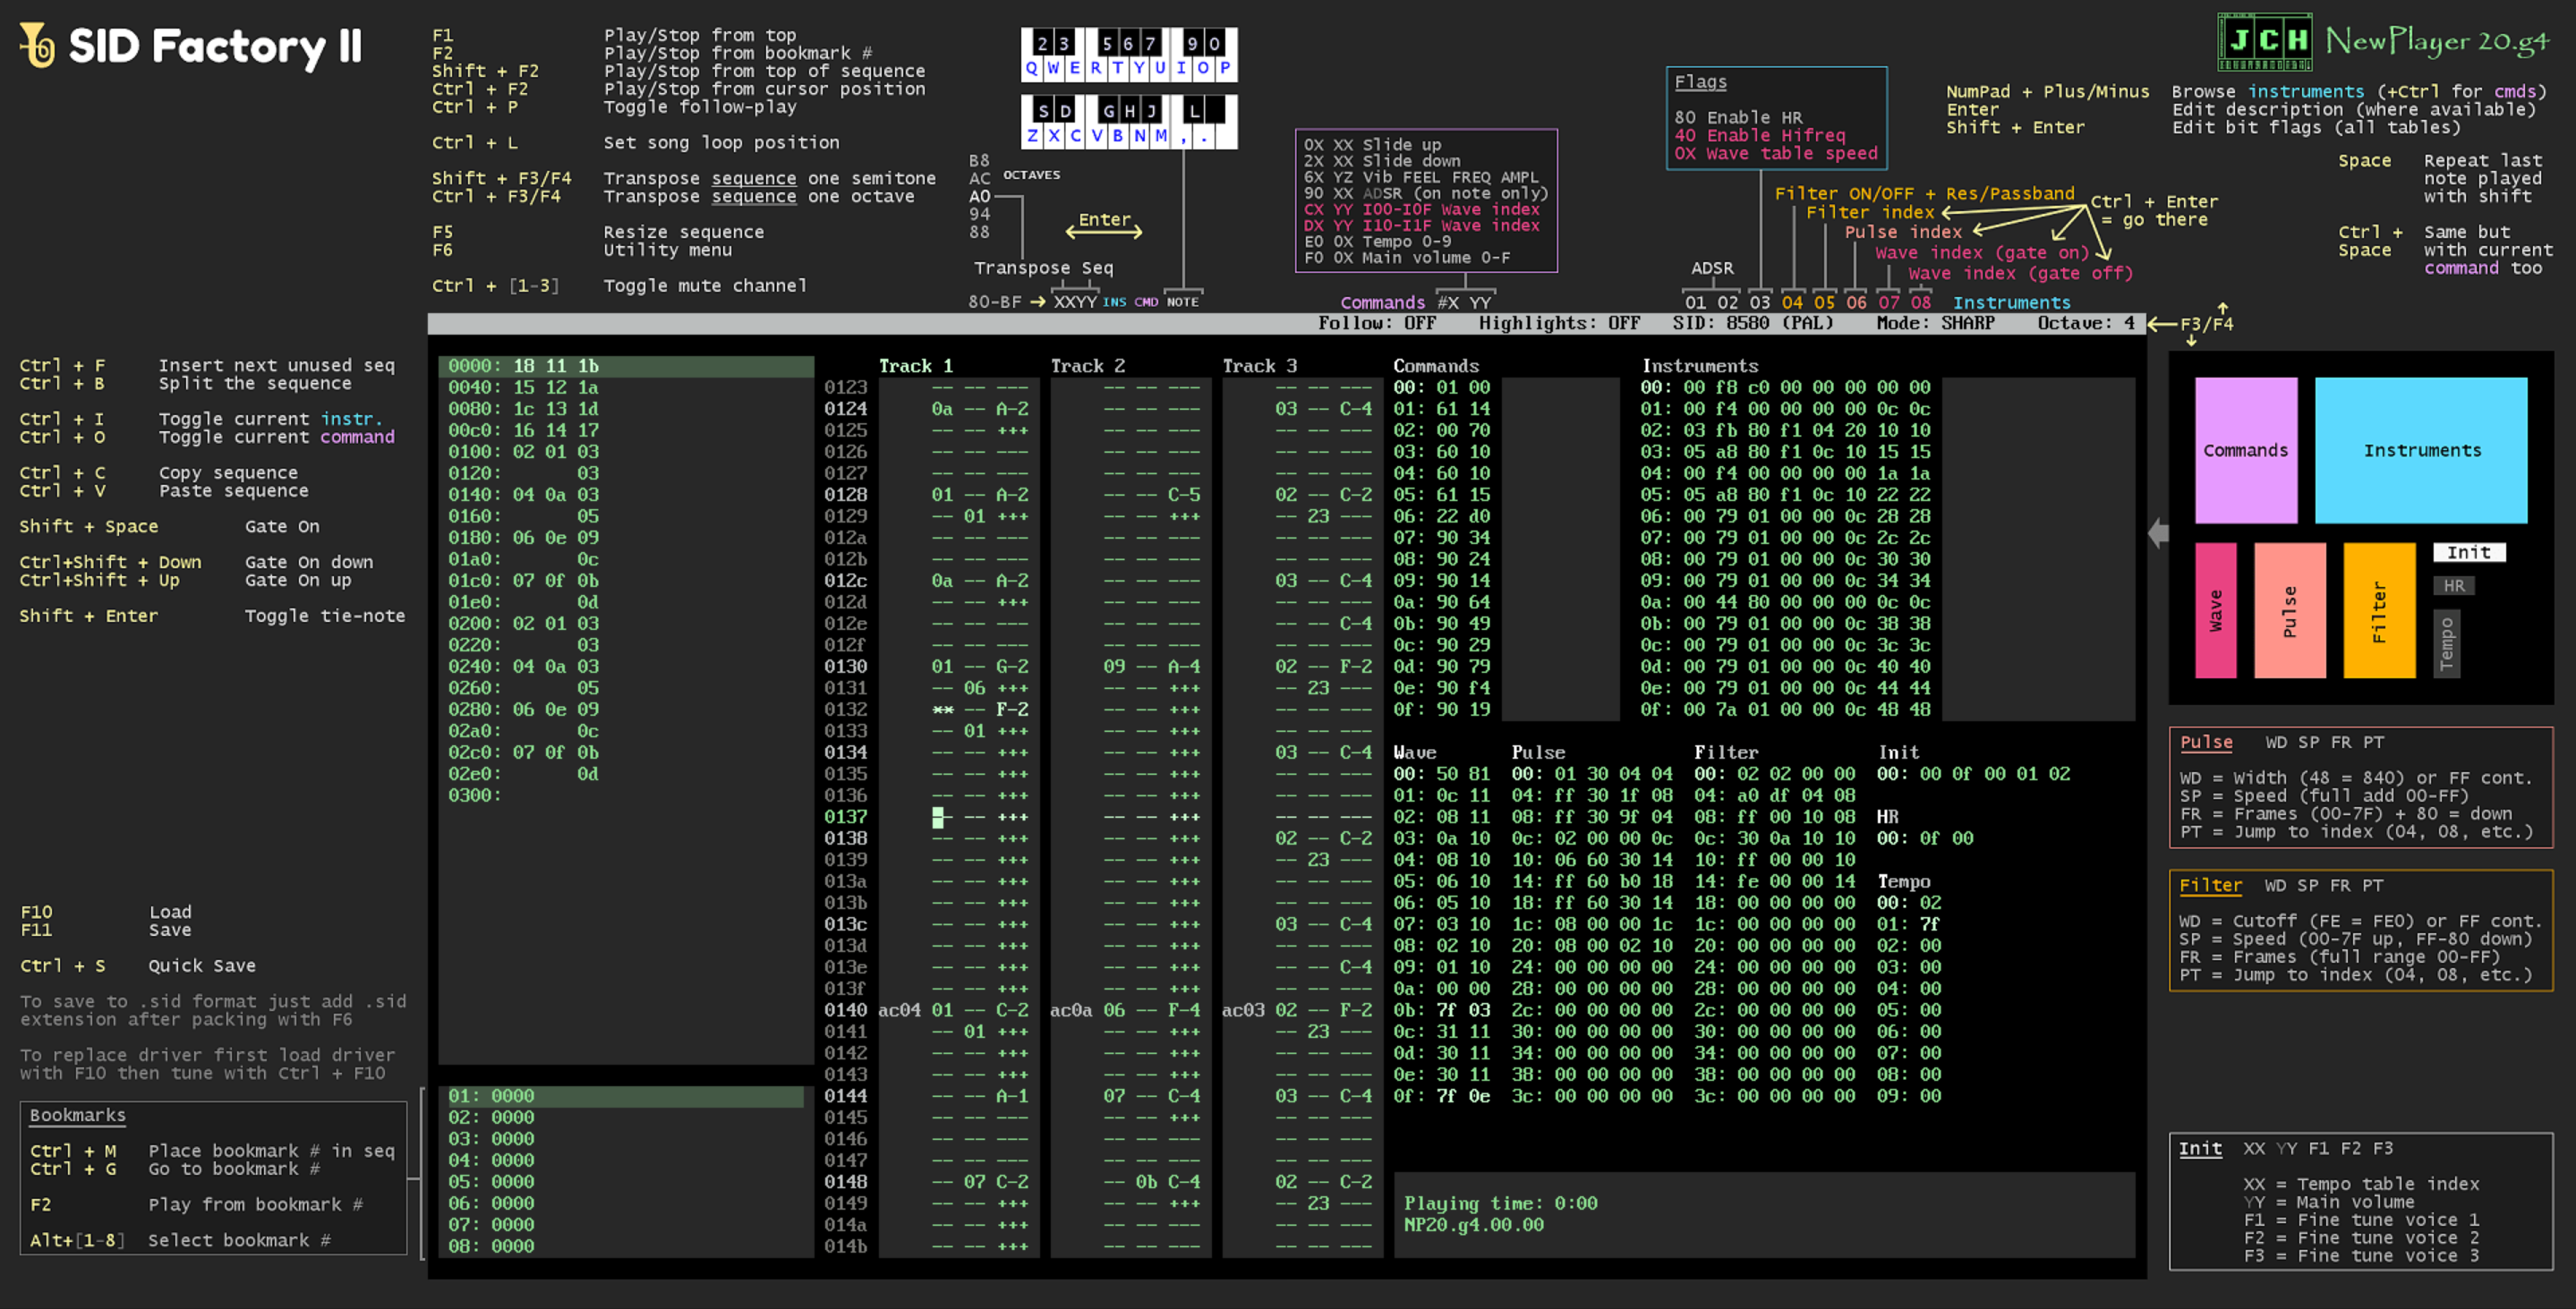Image resolution: width=2576 pixels, height=1309 pixels.
Task: Select Filter table row 04: a0 df 04 08
Action: (1775, 795)
